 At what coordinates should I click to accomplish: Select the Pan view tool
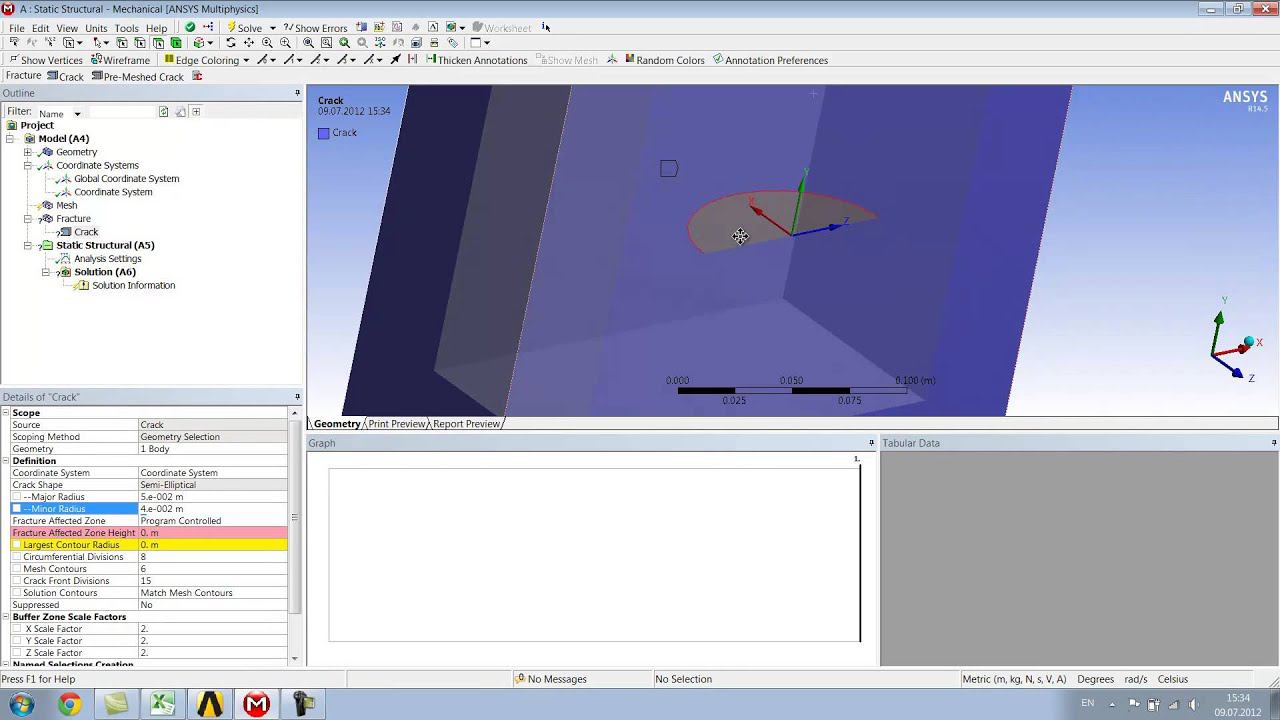tap(249, 43)
